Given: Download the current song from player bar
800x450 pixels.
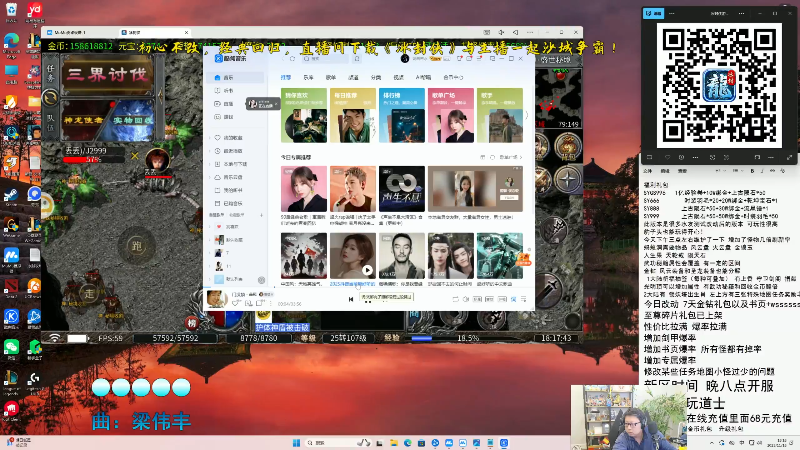Looking at the screenshot, I should (x=248, y=303).
